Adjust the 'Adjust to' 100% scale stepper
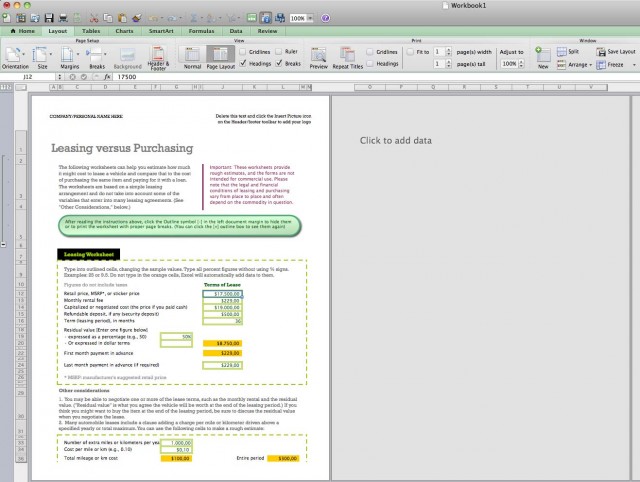The image size is (640, 482). [521, 64]
